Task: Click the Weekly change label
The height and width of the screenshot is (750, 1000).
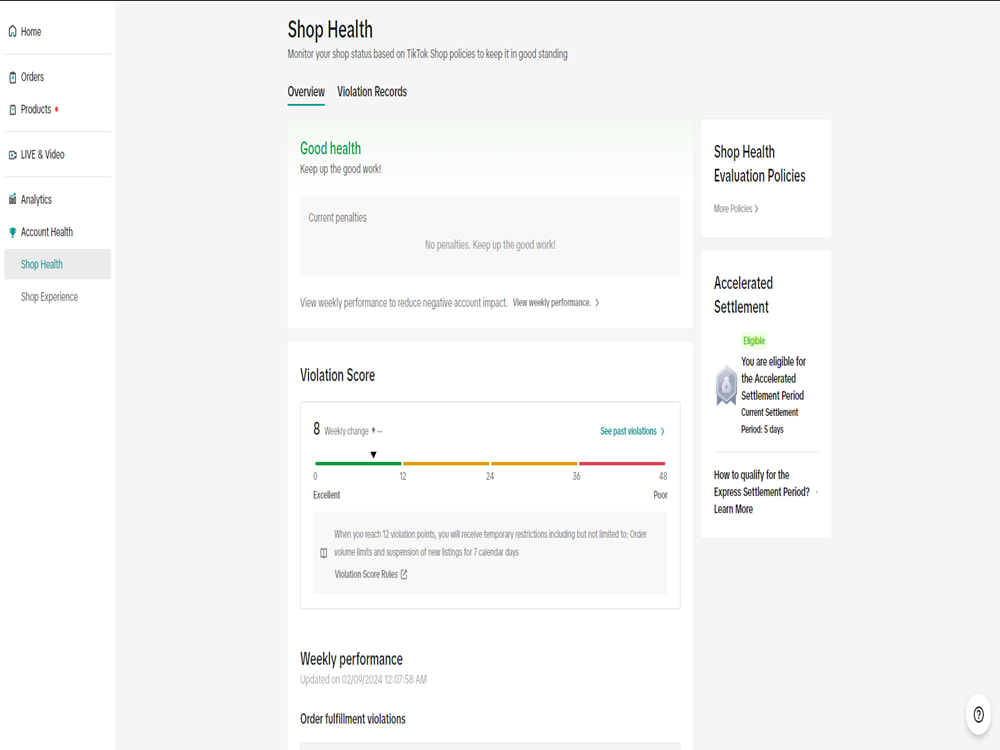Action: [x=346, y=431]
